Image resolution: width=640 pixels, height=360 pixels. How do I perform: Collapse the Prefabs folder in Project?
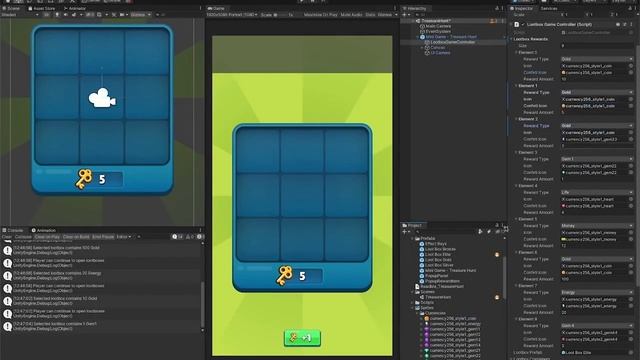(x=412, y=238)
